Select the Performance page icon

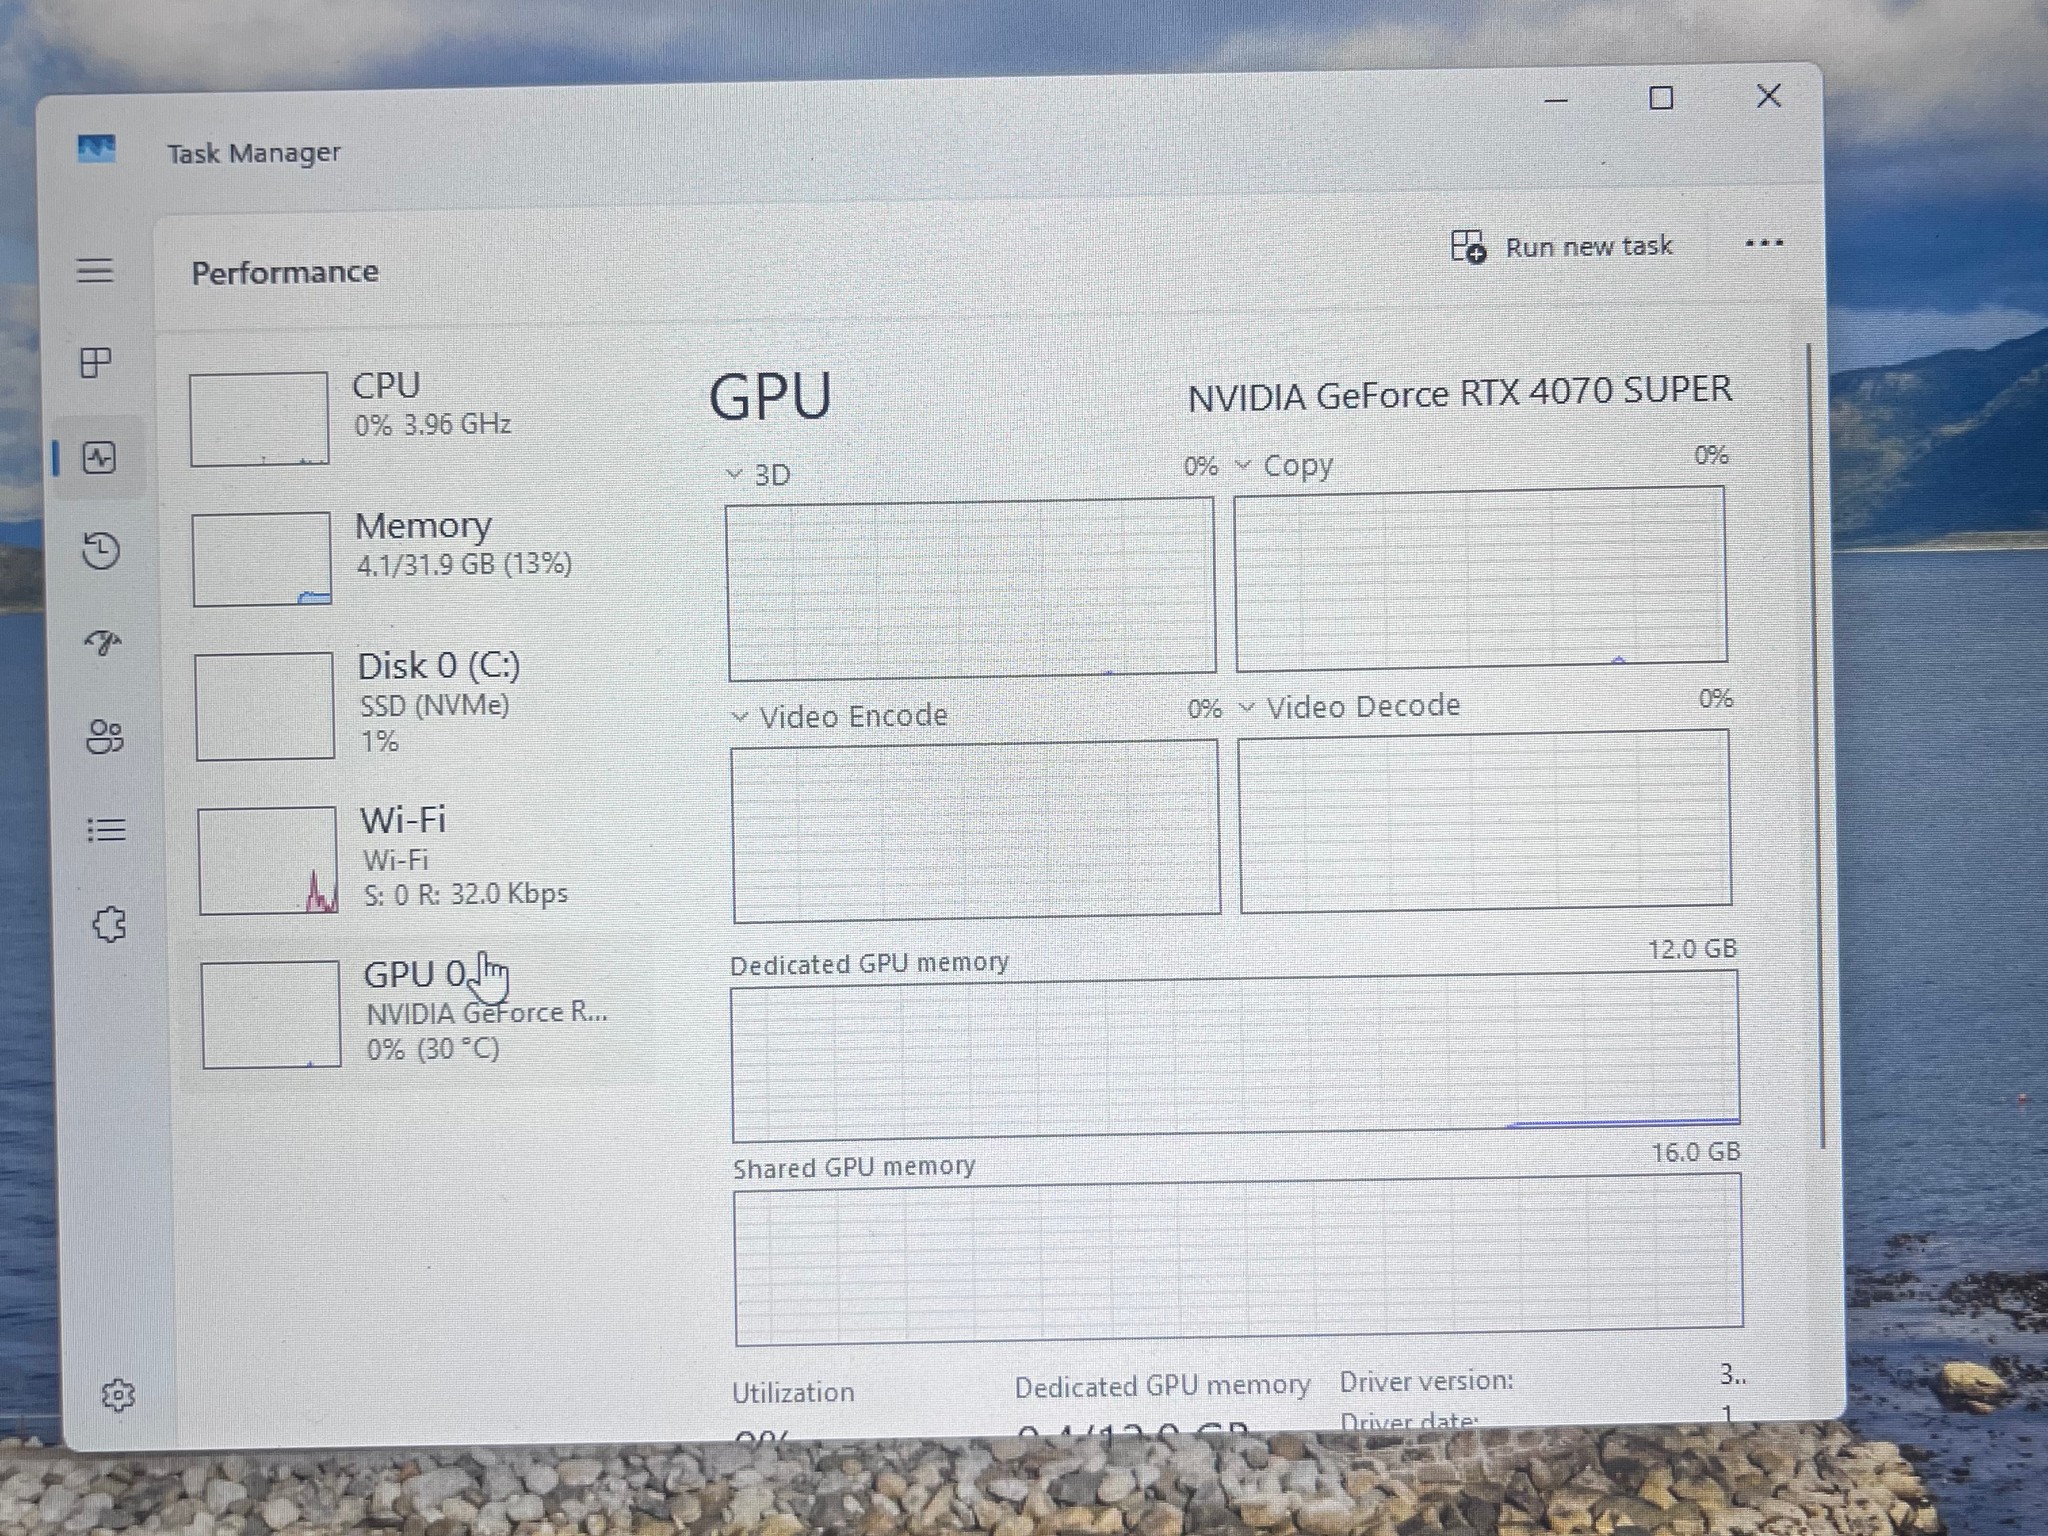coord(99,459)
